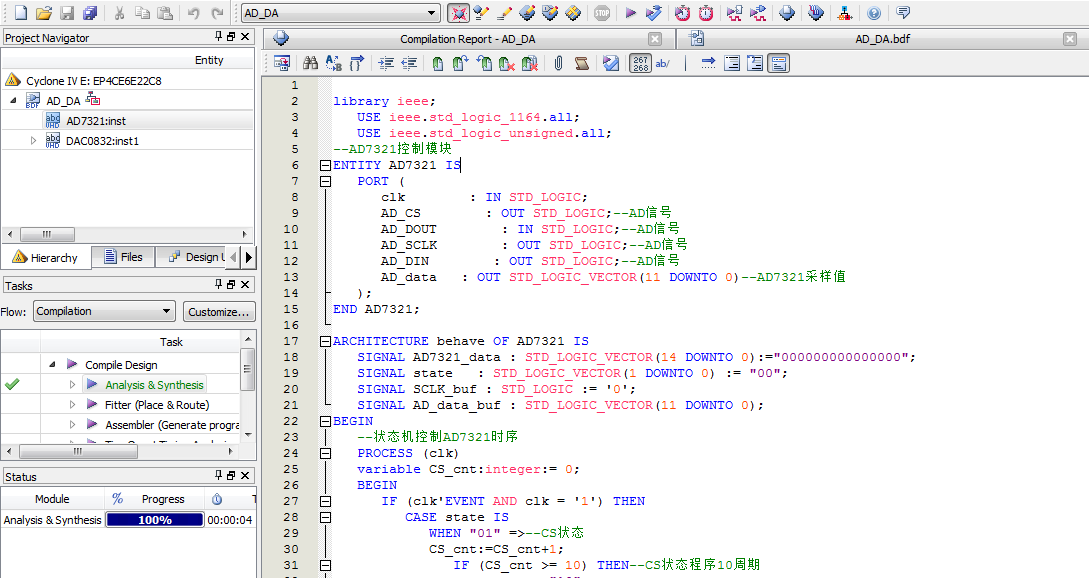Click the Customize... button
The height and width of the screenshot is (578, 1089).
click(x=219, y=311)
